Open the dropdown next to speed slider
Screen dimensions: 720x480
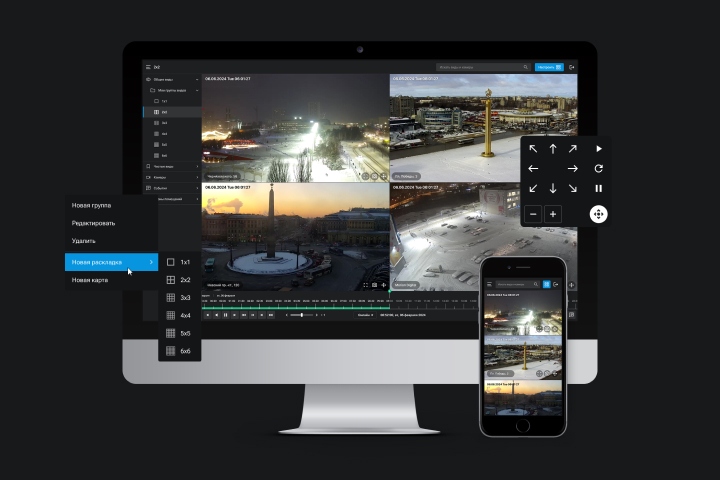pos(365,315)
